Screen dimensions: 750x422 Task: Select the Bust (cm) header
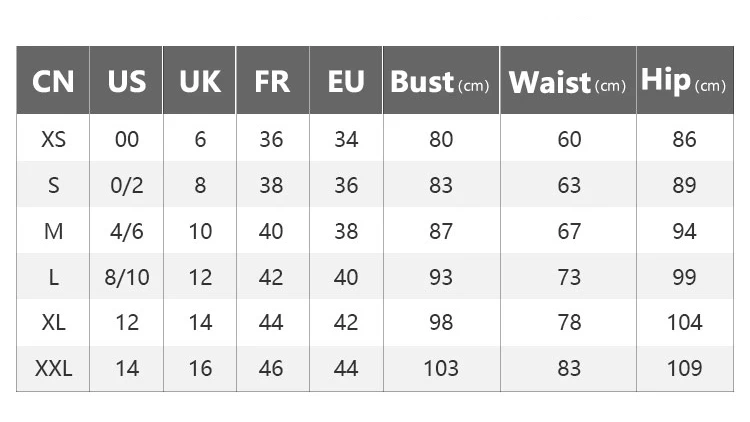pos(441,80)
